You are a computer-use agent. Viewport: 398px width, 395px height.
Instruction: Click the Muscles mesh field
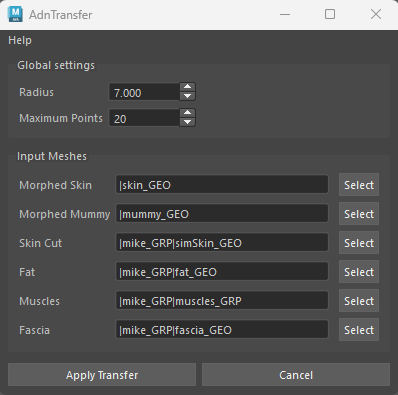pyautogui.click(x=222, y=300)
